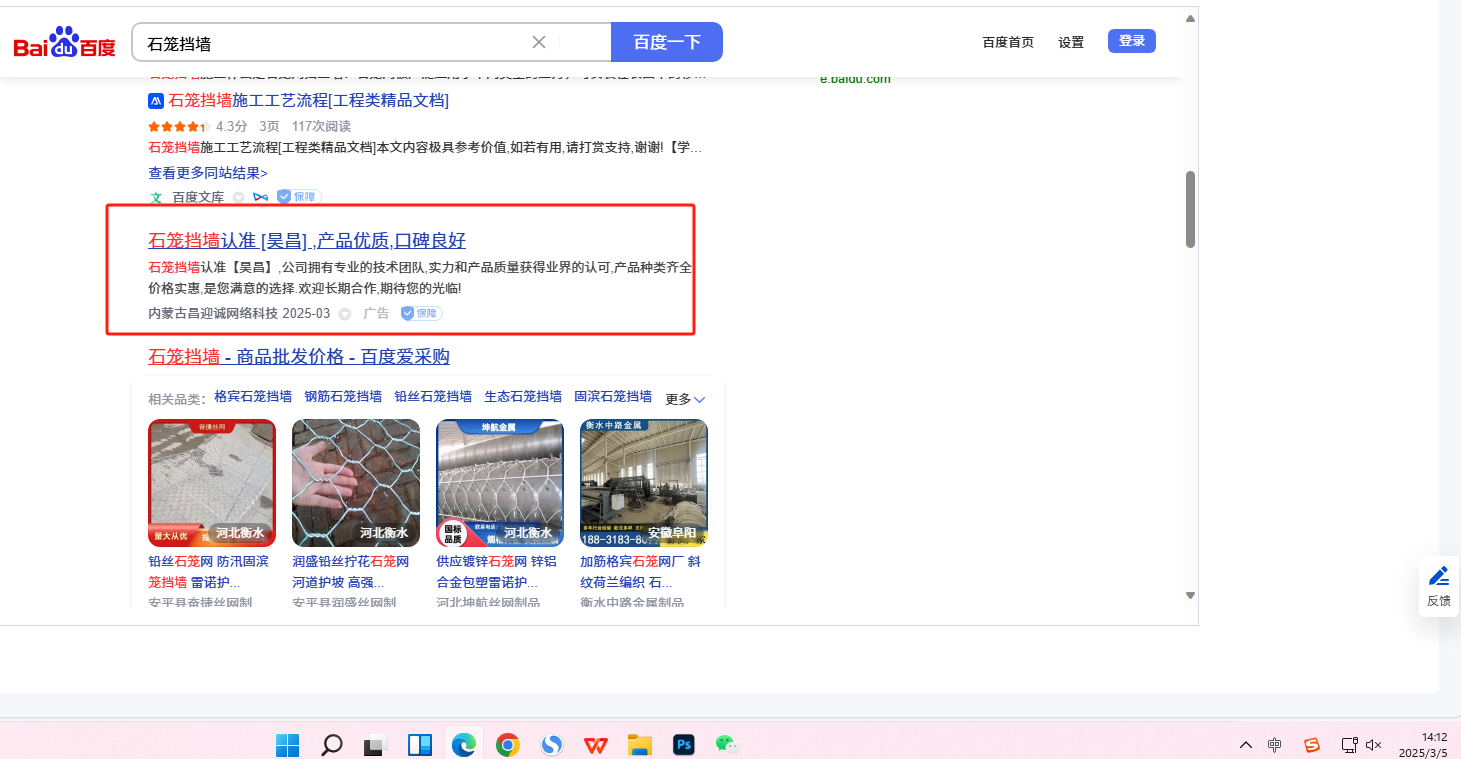Image resolution: width=1461 pixels, height=759 pixels.
Task: Click the 保障 badge beside 百度文库
Action: (x=299, y=197)
